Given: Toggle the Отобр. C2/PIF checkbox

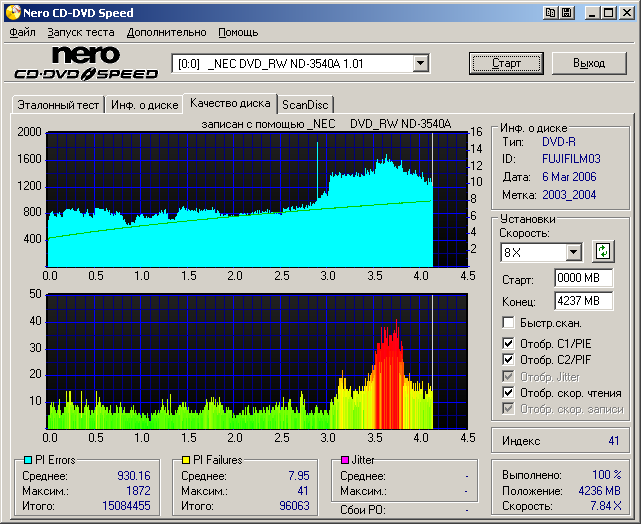Looking at the screenshot, I should coord(509,360).
